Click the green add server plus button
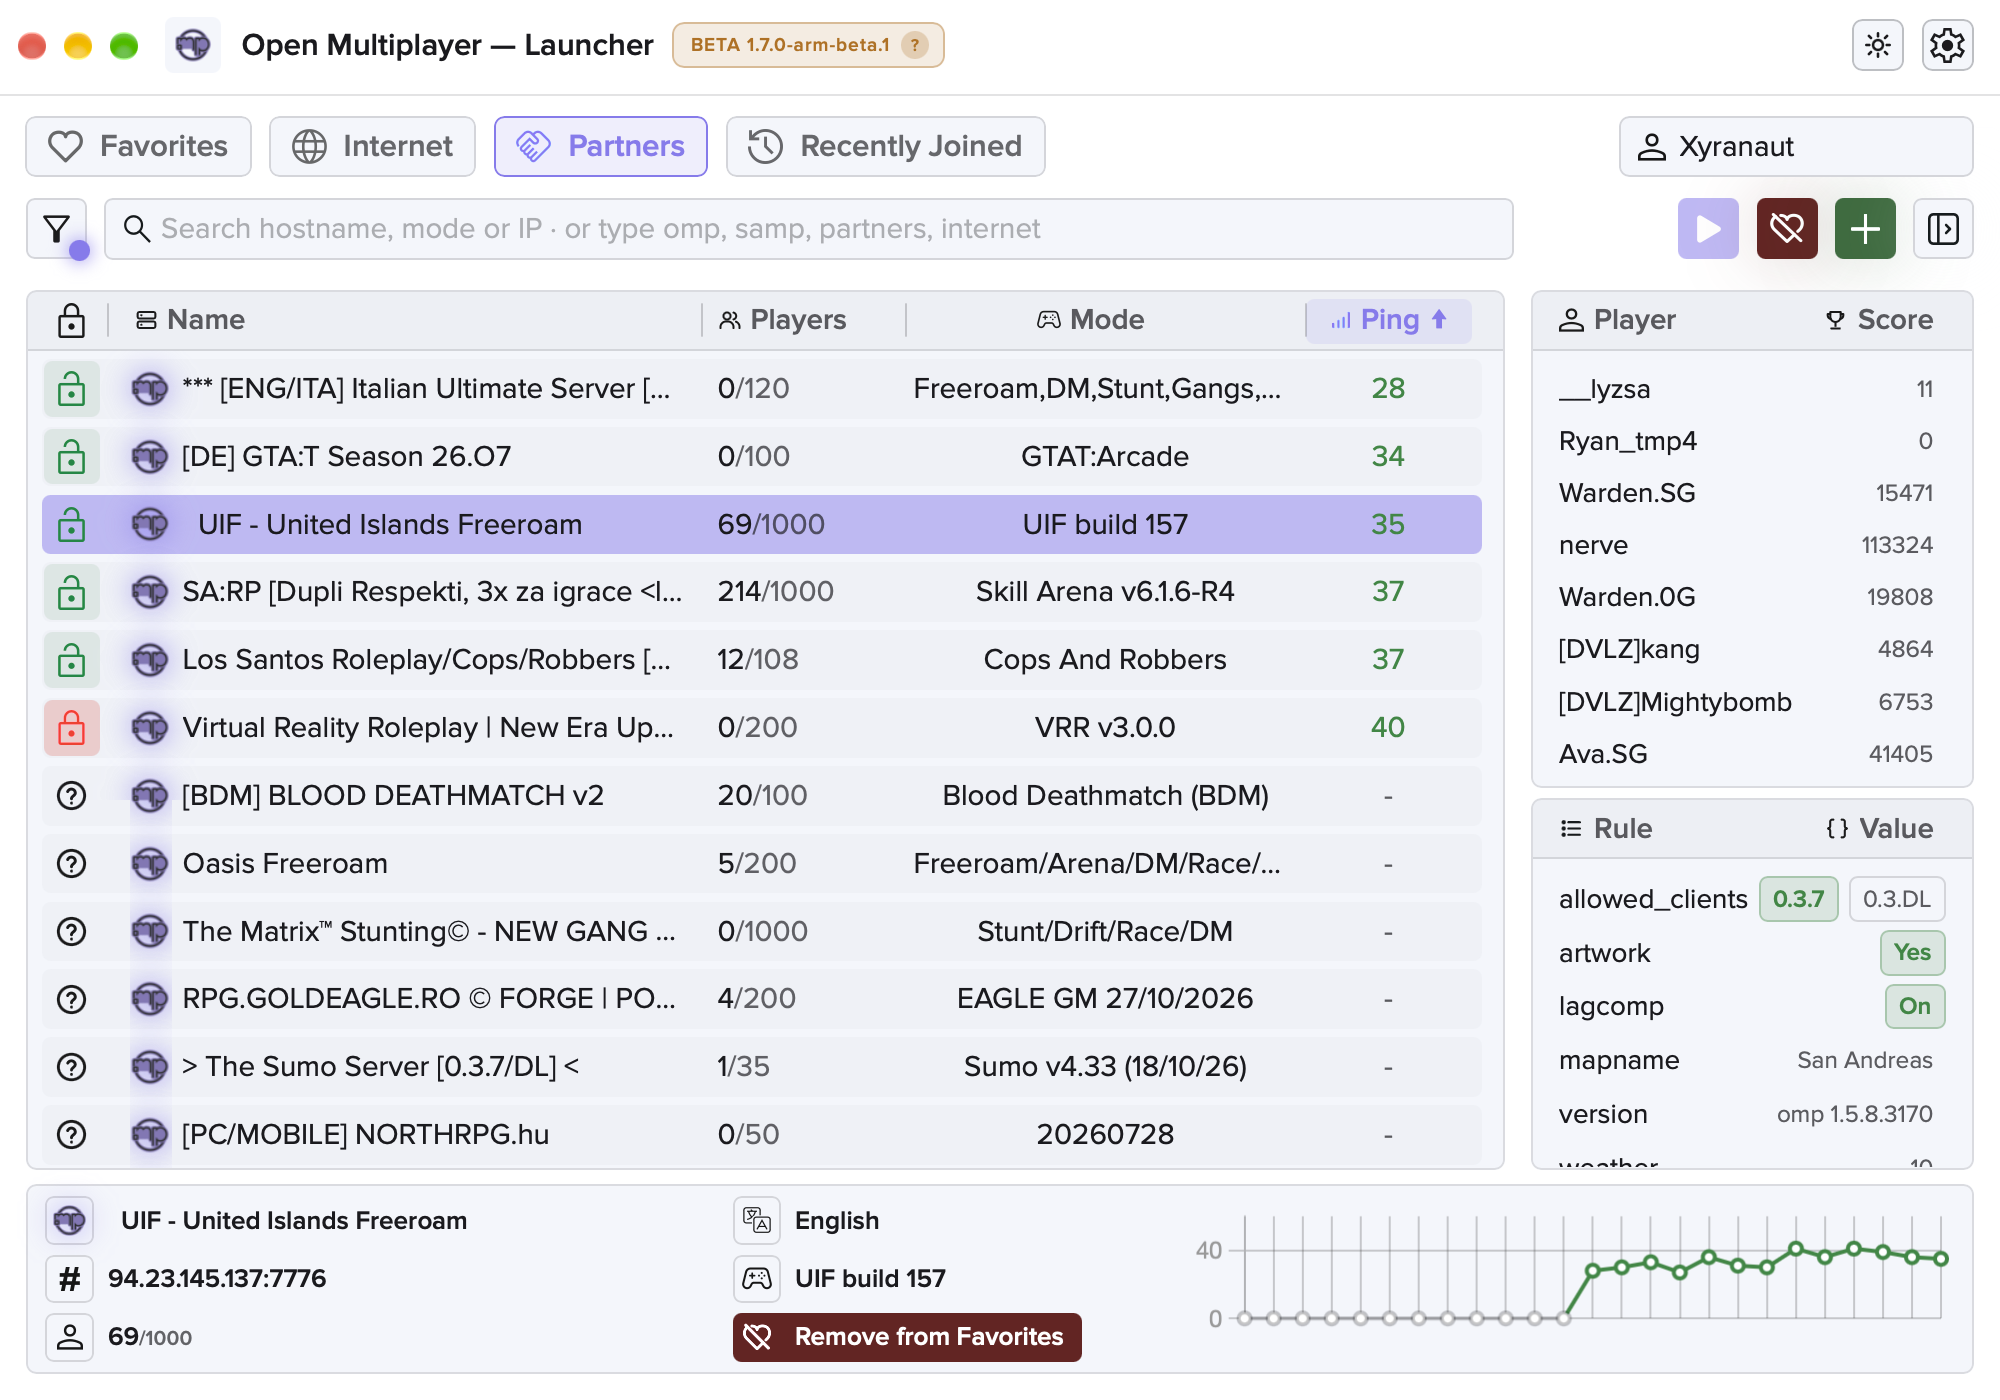 [x=1865, y=229]
